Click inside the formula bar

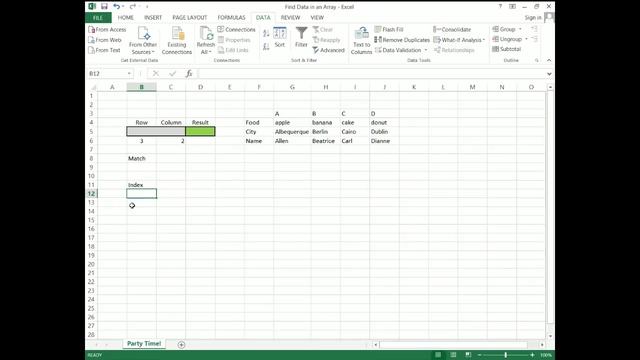[x=371, y=73]
